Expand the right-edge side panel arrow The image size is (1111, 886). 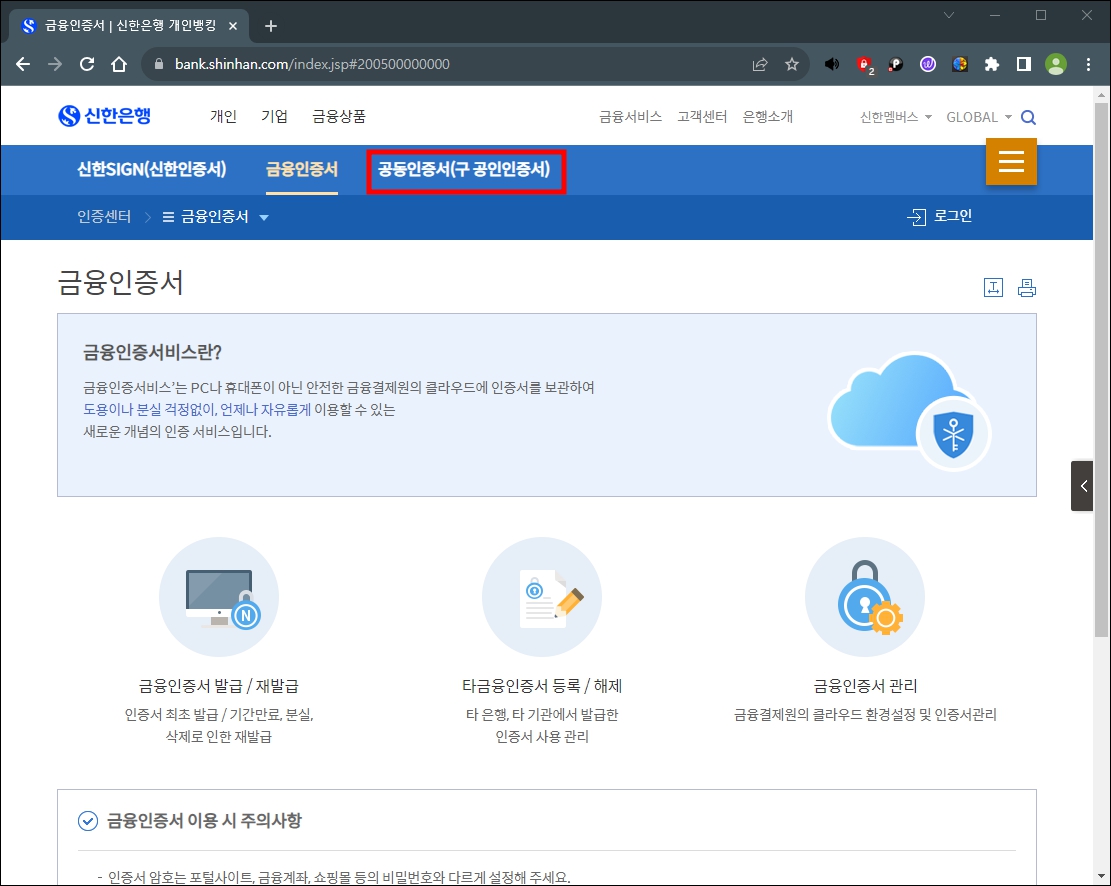click(x=1083, y=485)
